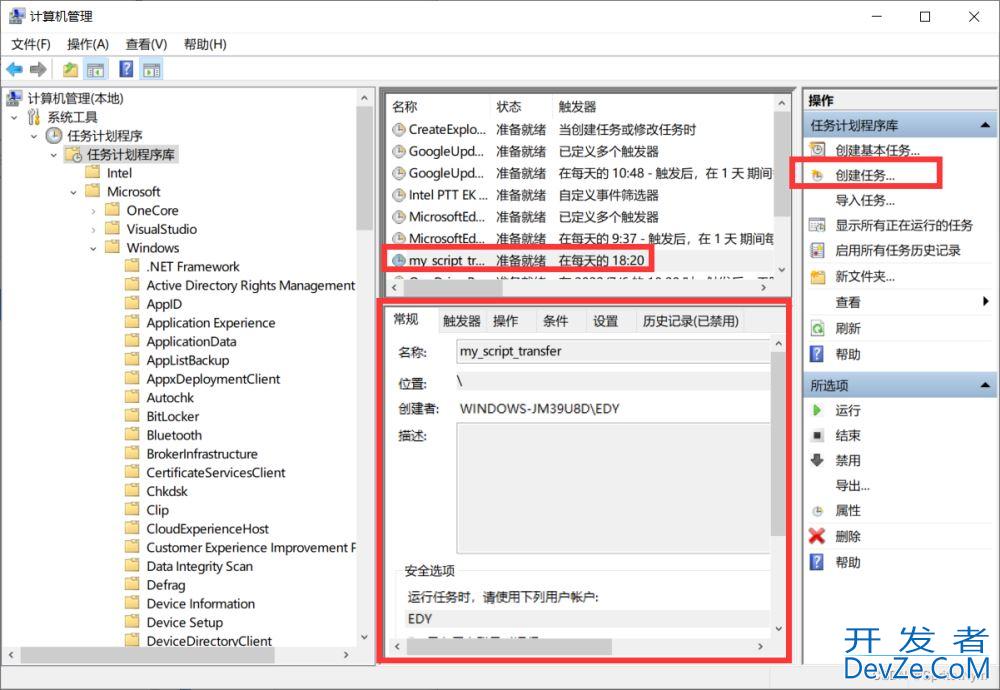Click the 帮助 icon below 刷新
The width and height of the screenshot is (1000, 690).
pyautogui.click(x=817, y=354)
